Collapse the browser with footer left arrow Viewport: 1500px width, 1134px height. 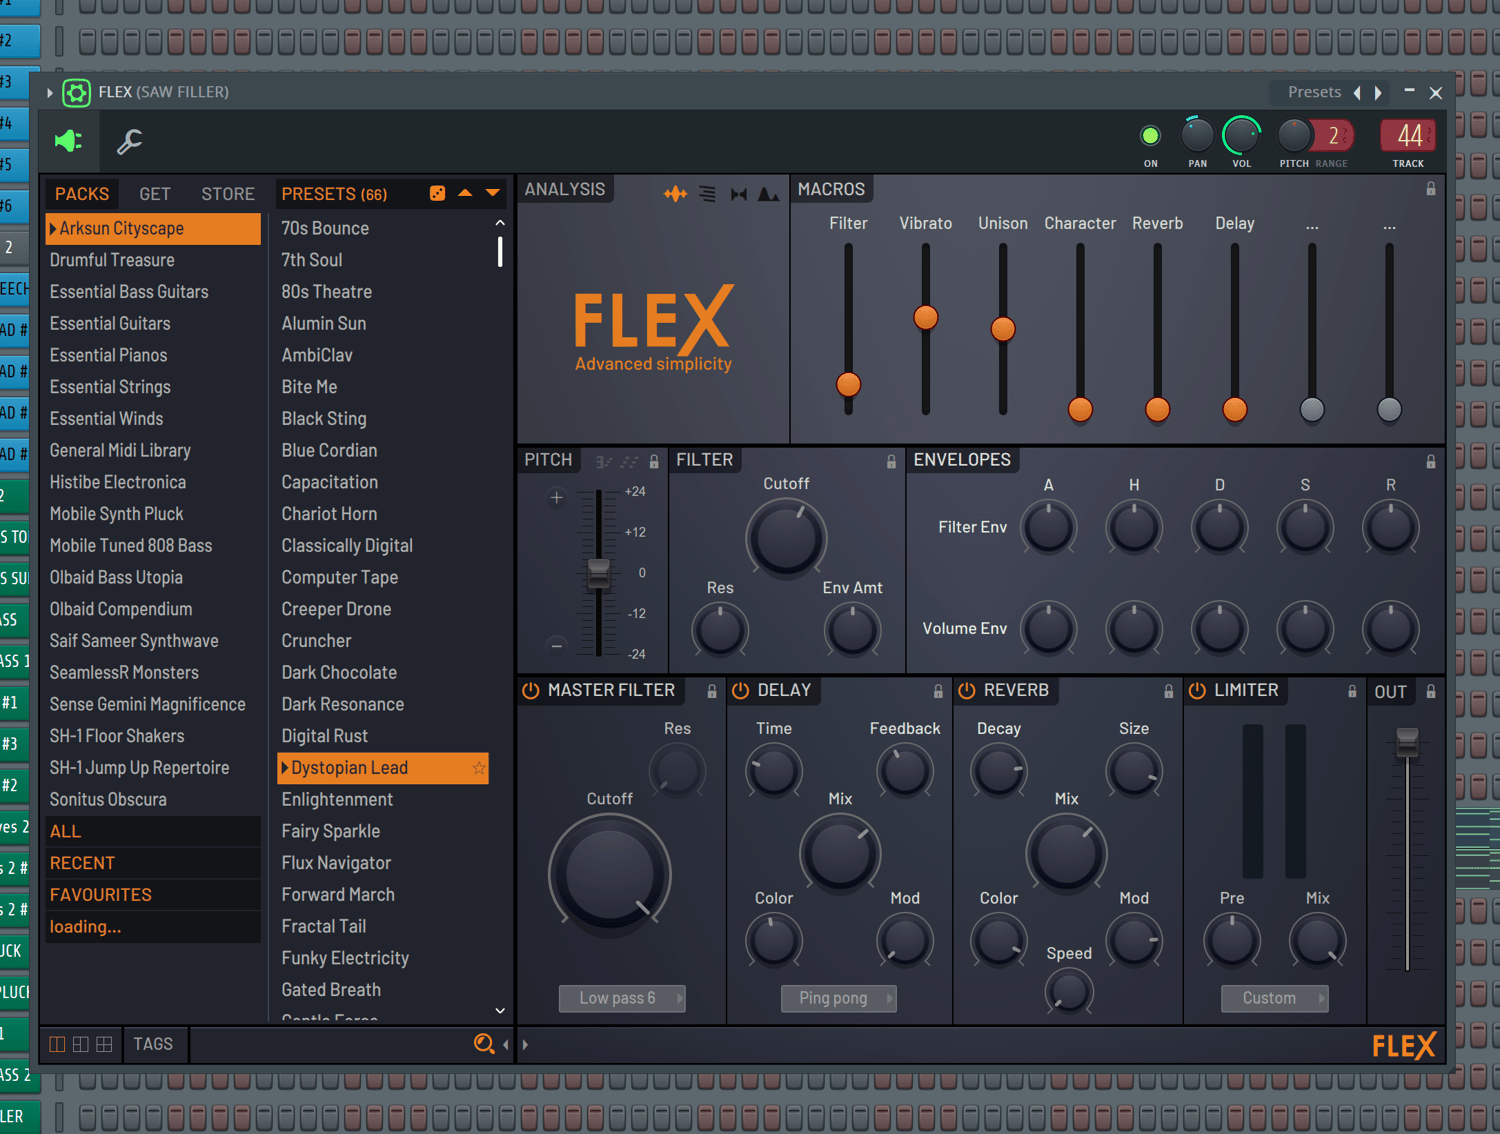point(506,1044)
